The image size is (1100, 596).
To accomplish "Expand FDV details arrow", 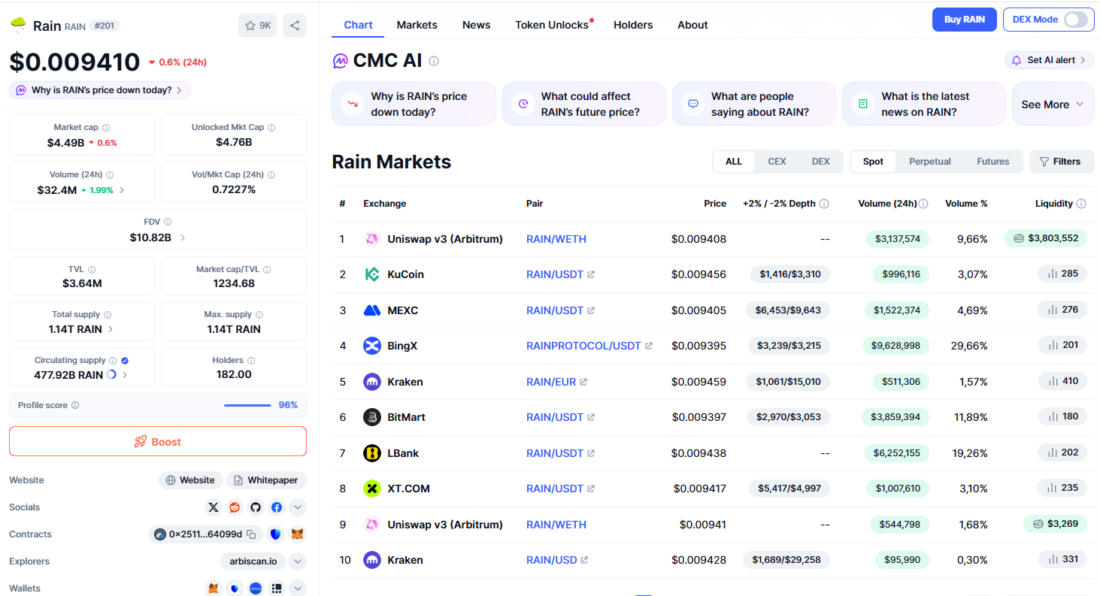I will 182,238.
